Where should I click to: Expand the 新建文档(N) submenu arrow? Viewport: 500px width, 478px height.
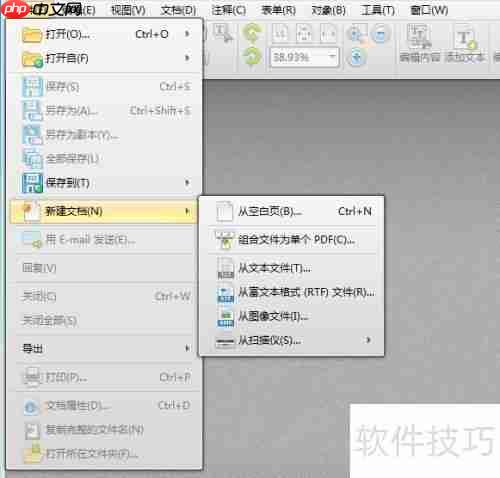[x=187, y=211]
